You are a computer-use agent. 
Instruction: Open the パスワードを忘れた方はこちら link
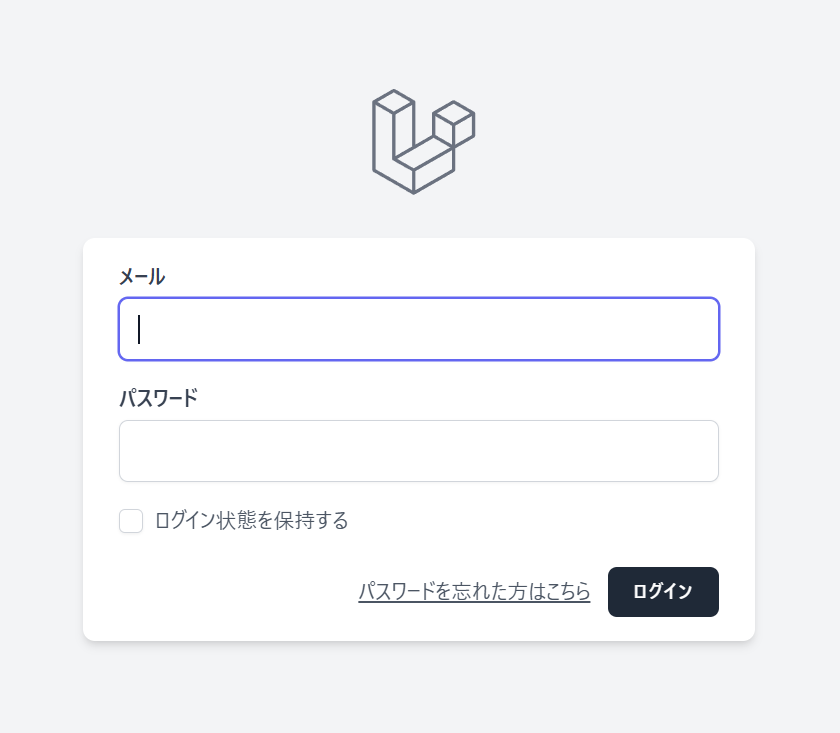point(474,592)
